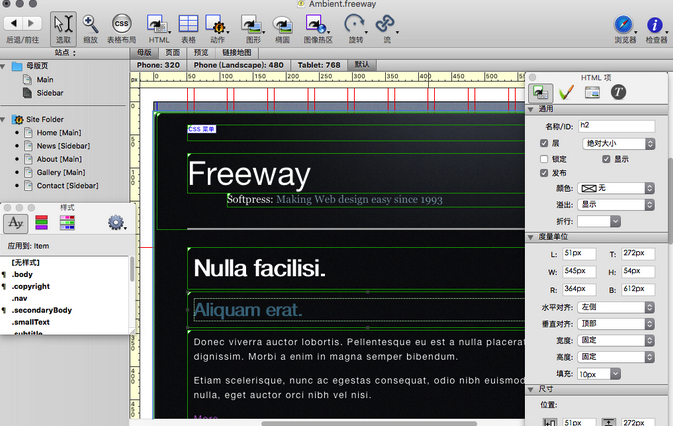Switch to the 预览 tab
This screenshot has height=426, width=673.
click(x=201, y=53)
